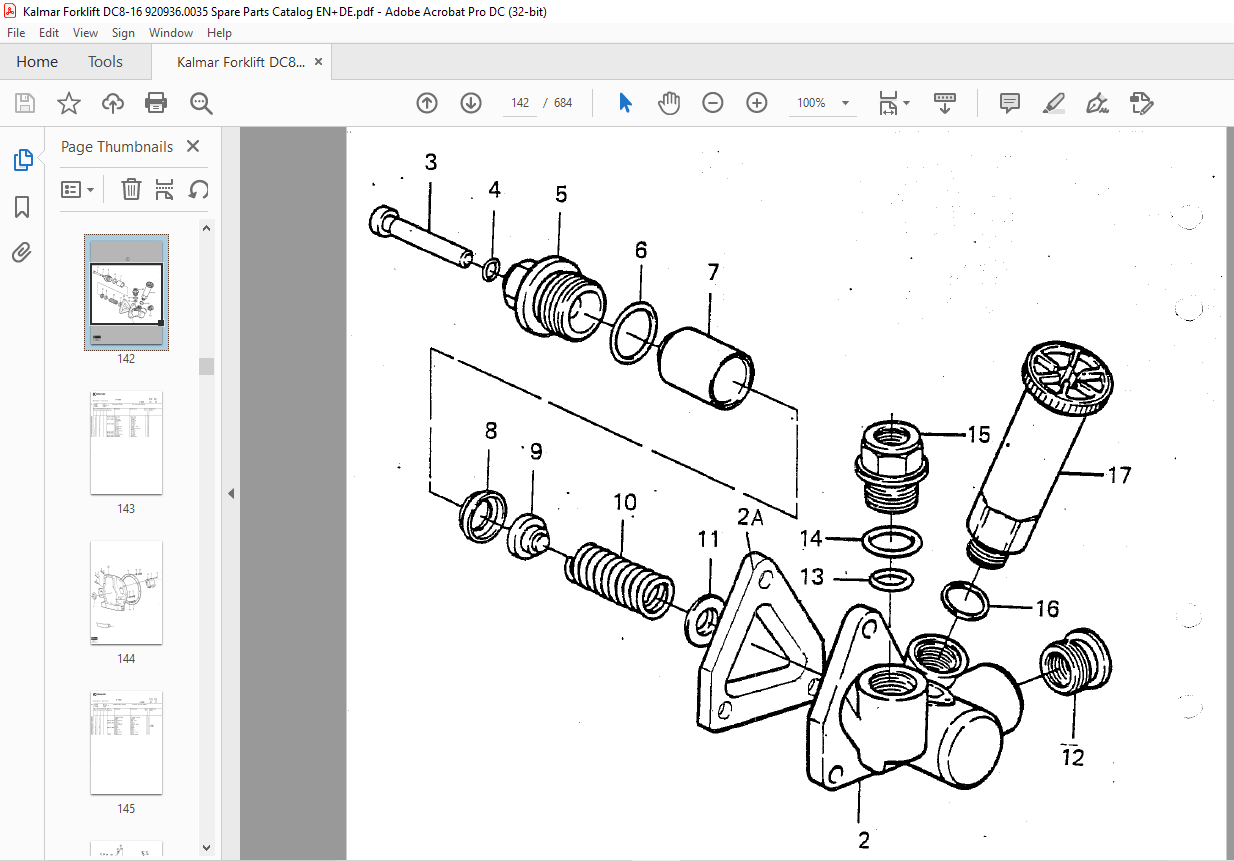Open the Sign document pen icon
The width and height of the screenshot is (1234, 861).
tap(1098, 103)
